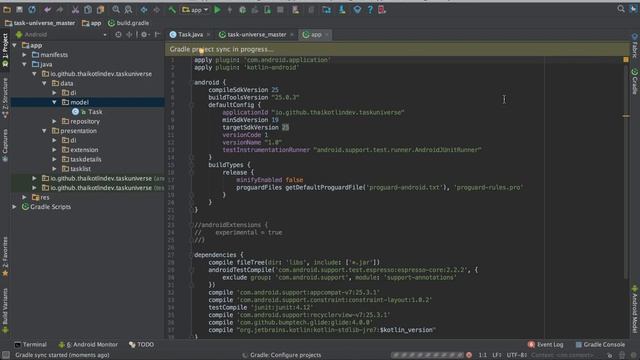Open the SDK Manager download icon
Viewport: 640px width, 360px height.
[342, 10]
